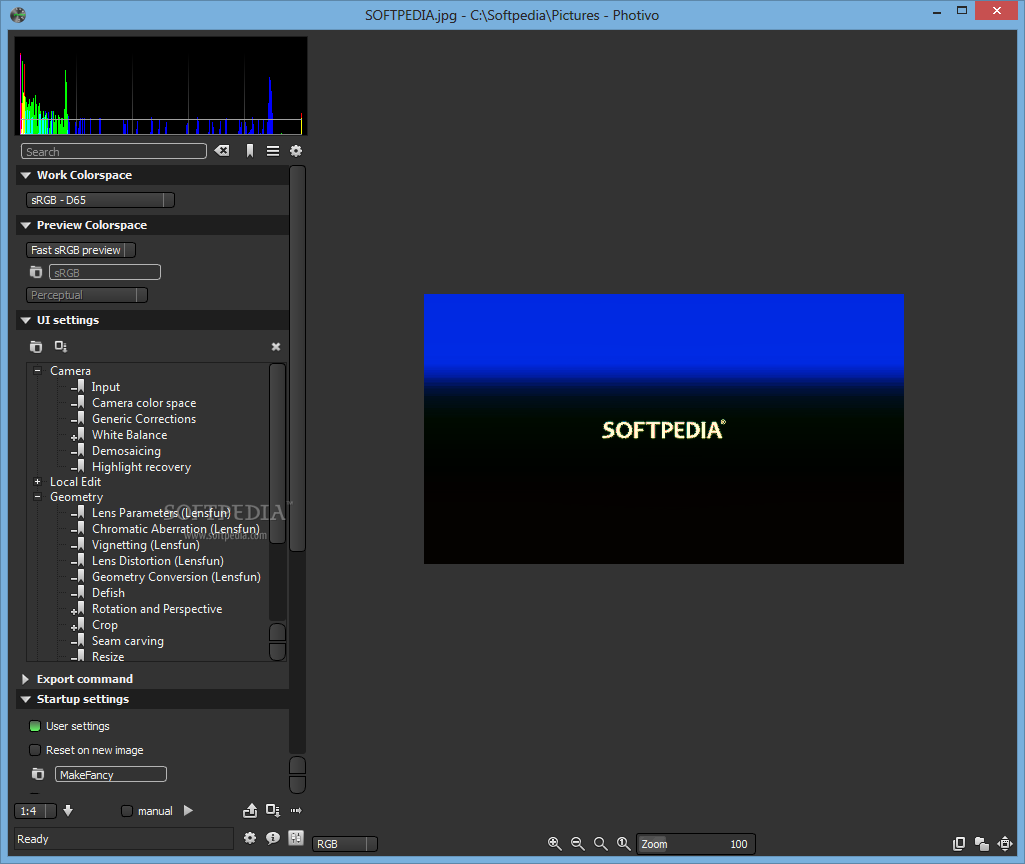Select Rotation and Perspective item
Viewport: 1025px width, 864px height.
[x=157, y=608]
